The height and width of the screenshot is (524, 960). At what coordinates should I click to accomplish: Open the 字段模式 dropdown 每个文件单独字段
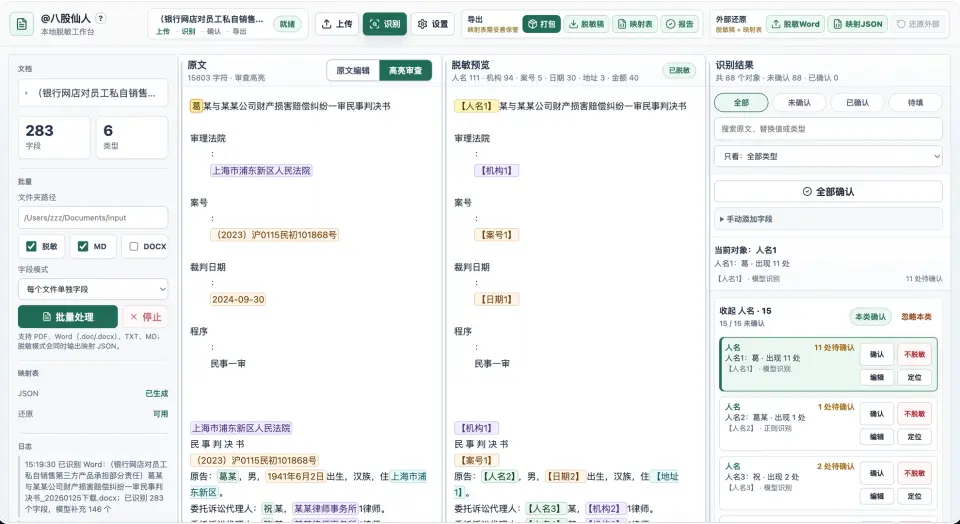(93, 289)
